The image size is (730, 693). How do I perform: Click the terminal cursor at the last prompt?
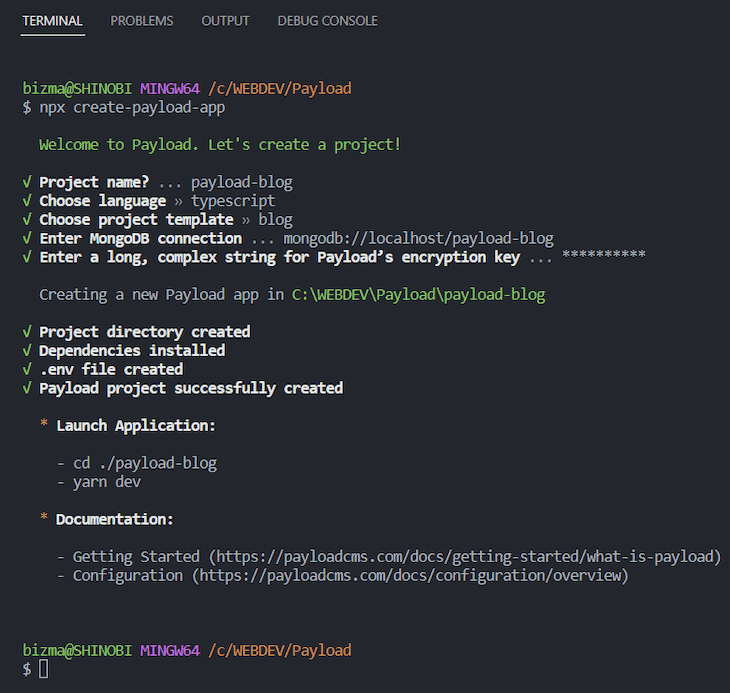(x=43, y=669)
